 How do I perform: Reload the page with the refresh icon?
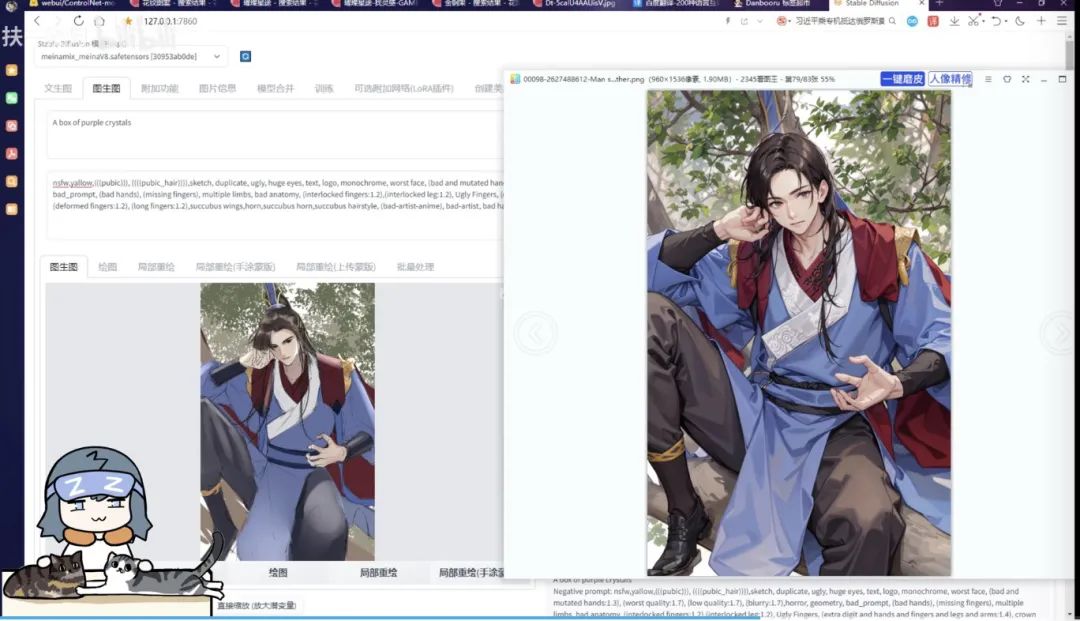[79, 21]
